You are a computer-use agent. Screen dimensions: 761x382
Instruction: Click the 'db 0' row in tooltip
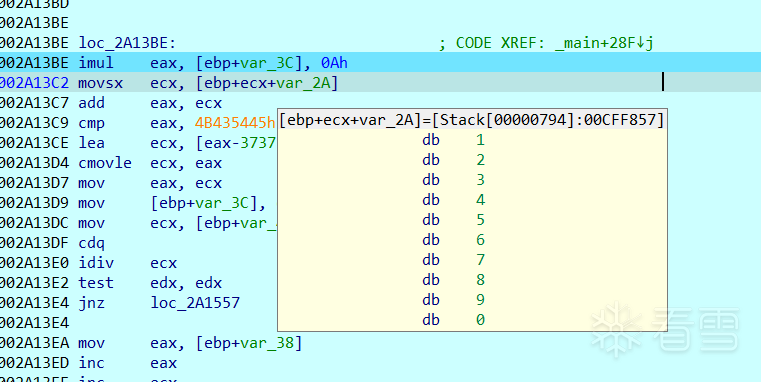[x=454, y=319]
